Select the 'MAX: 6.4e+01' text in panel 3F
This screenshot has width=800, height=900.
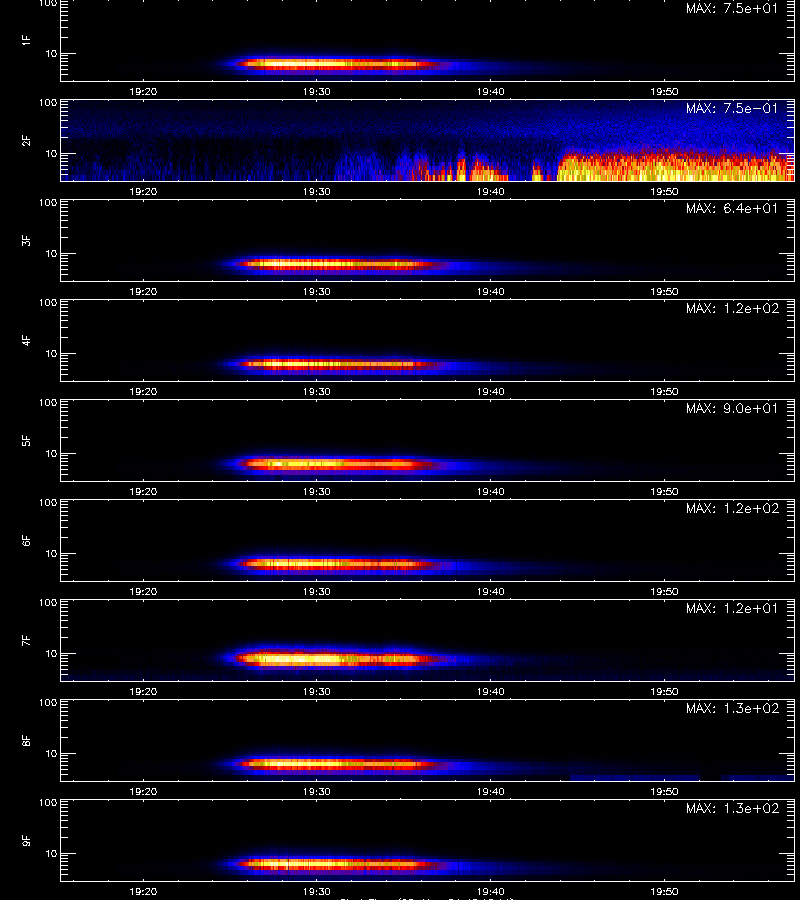pos(732,208)
